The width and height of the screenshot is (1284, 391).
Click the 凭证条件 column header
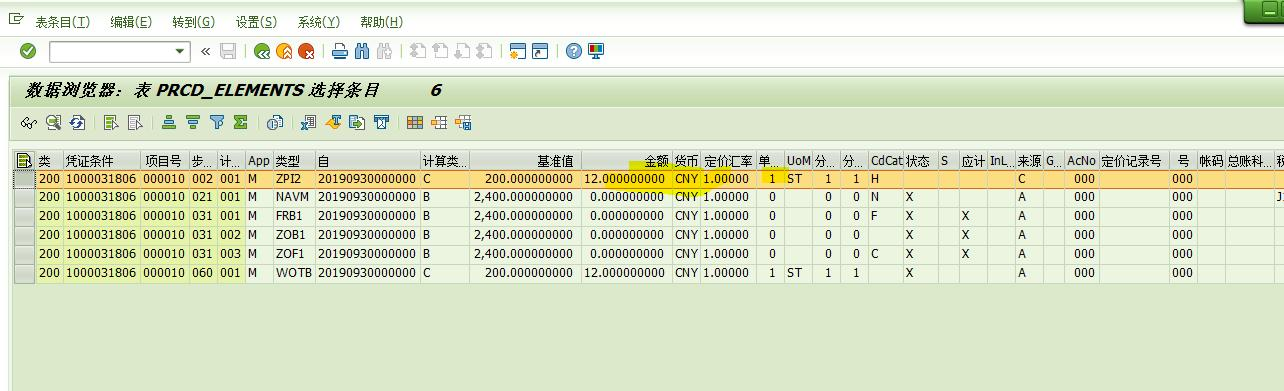(x=101, y=160)
